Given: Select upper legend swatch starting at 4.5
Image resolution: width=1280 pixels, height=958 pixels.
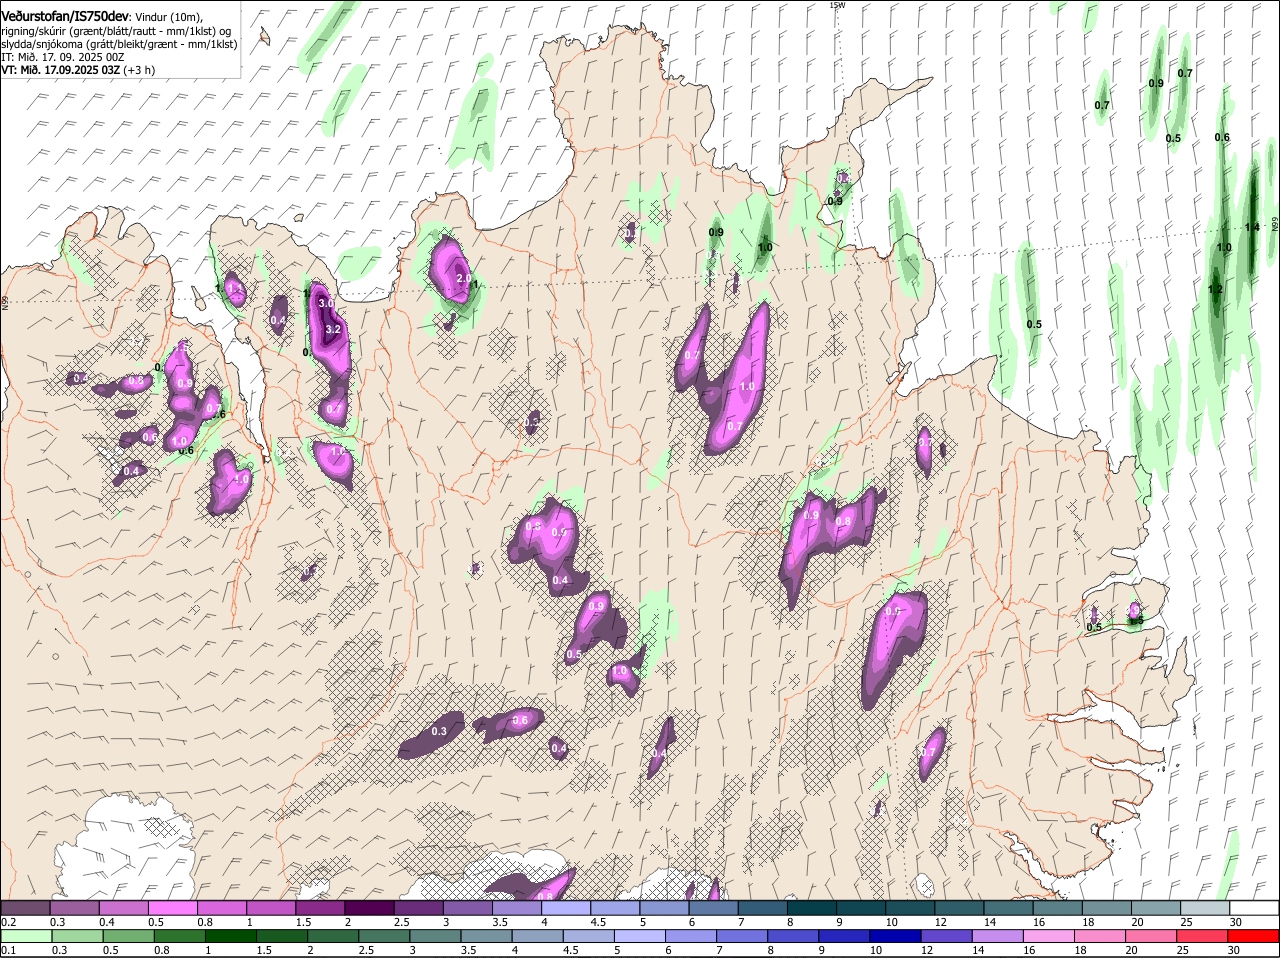Looking at the screenshot, I should (x=615, y=908).
